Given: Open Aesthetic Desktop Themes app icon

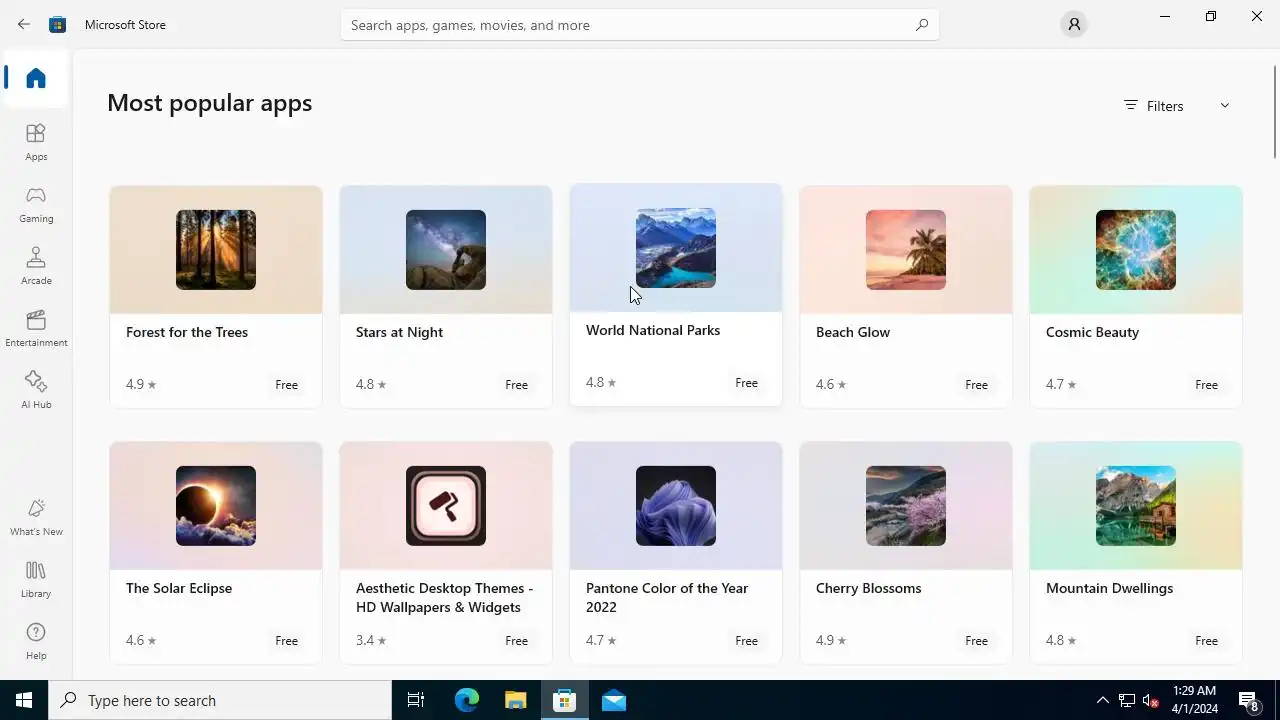Looking at the screenshot, I should [446, 506].
